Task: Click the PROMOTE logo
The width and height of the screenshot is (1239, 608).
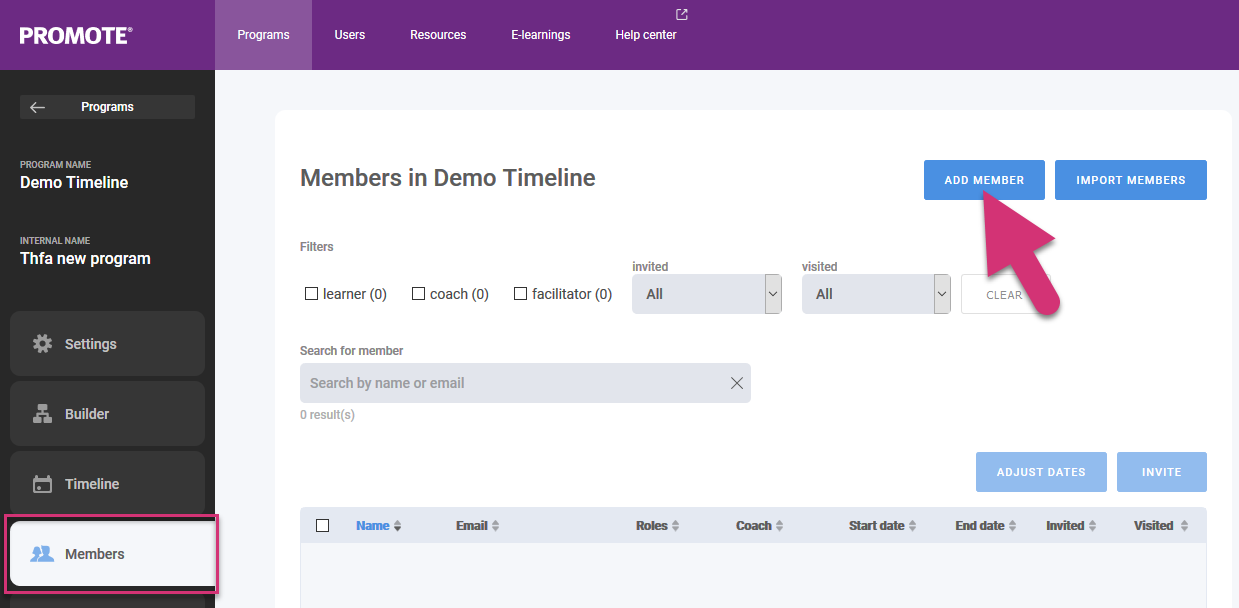Action: pos(76,35)
